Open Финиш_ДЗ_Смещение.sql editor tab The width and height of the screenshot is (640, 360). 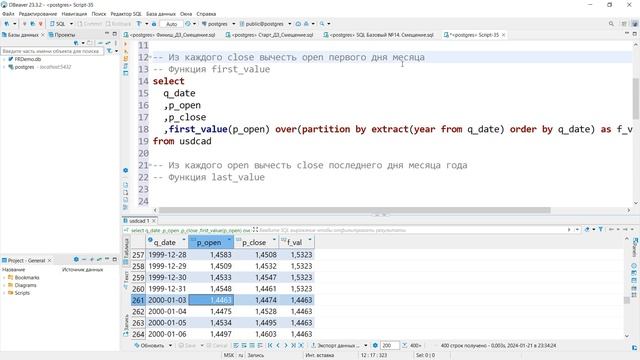pyautogui.click(x=169, y=35)
